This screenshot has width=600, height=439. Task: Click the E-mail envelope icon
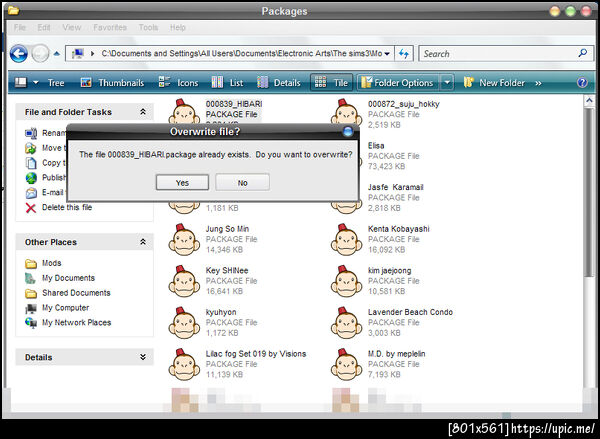pyautogui.click(x=31, y=193)
